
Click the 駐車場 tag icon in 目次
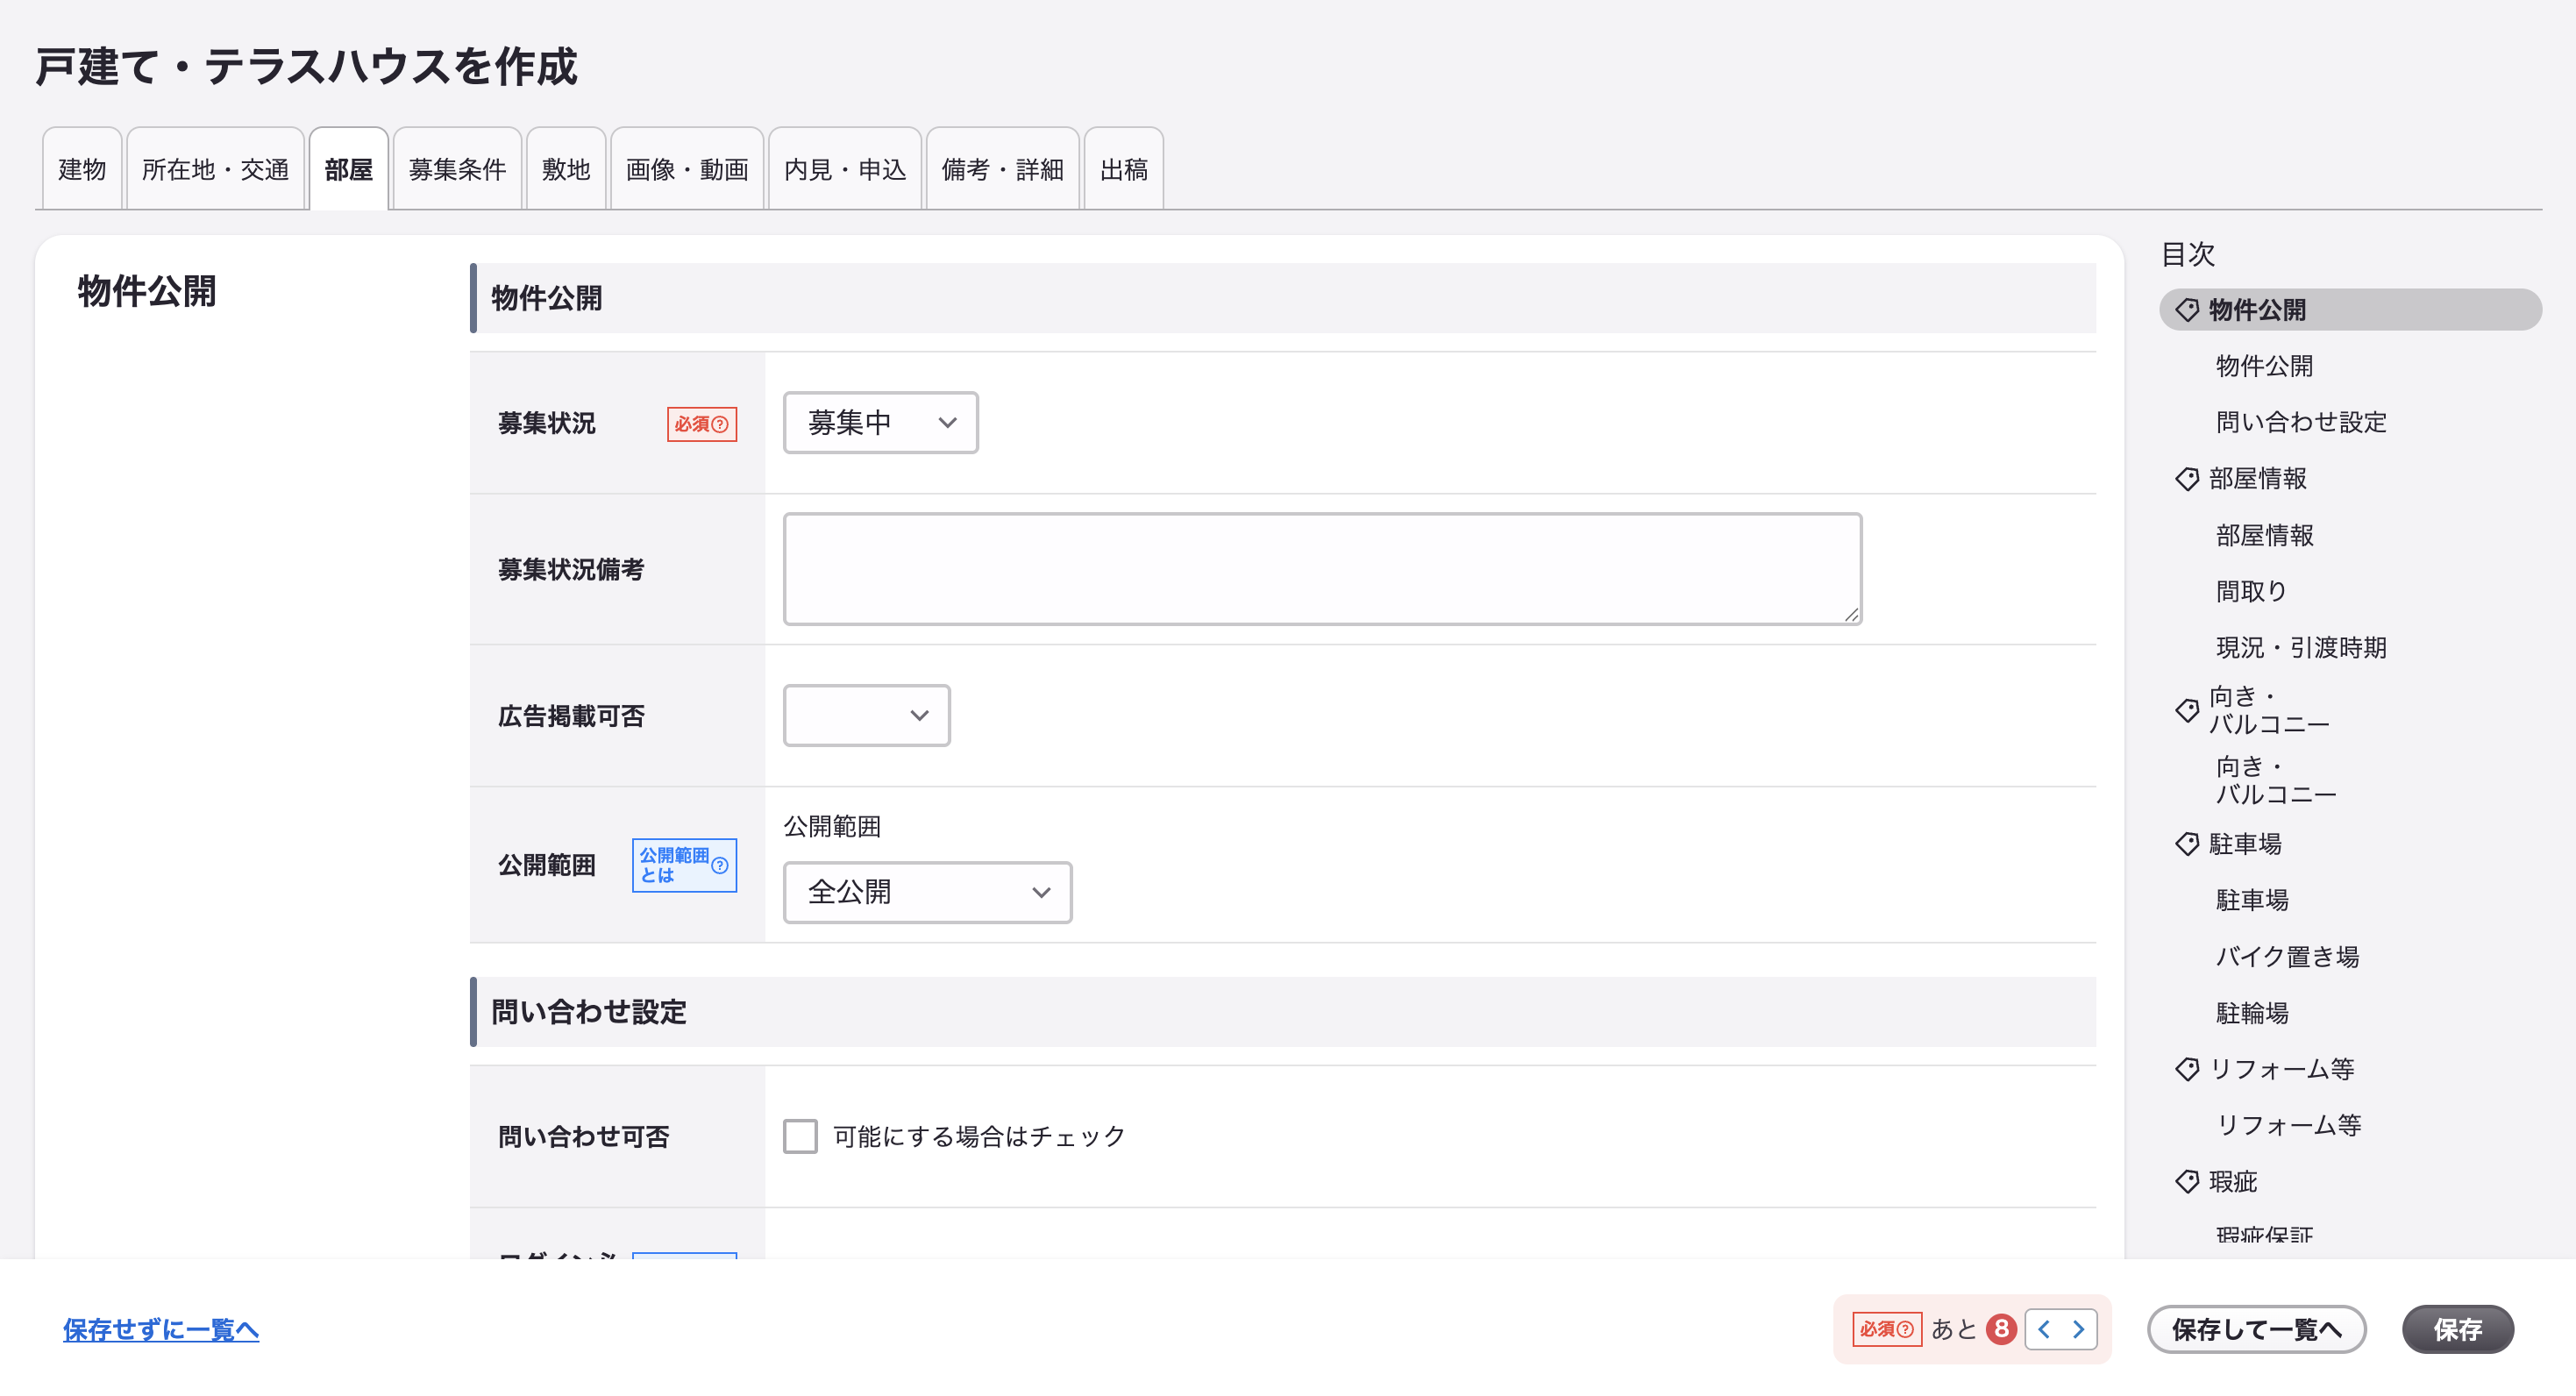2186,844
